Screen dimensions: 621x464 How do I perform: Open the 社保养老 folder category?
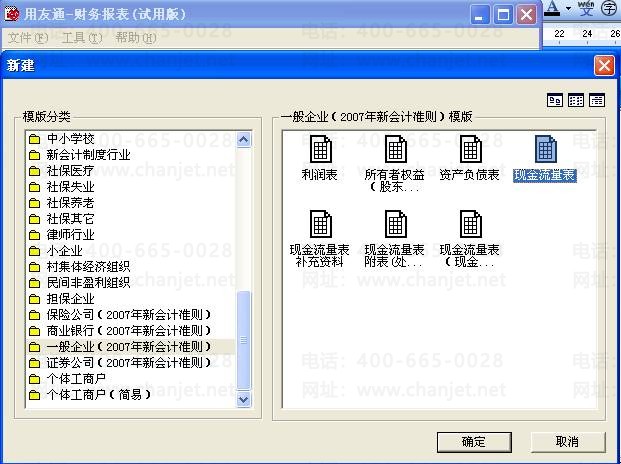(62, 203)
